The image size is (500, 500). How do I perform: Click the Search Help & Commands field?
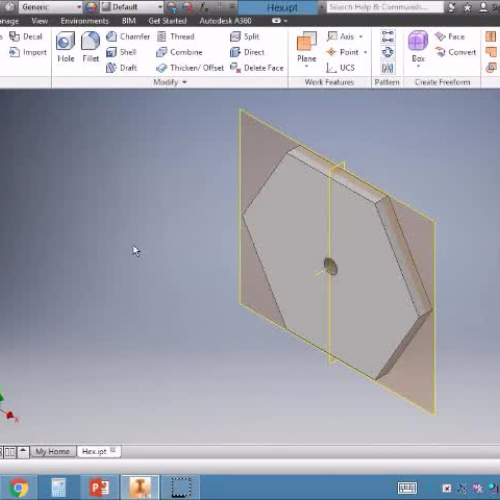385,7
